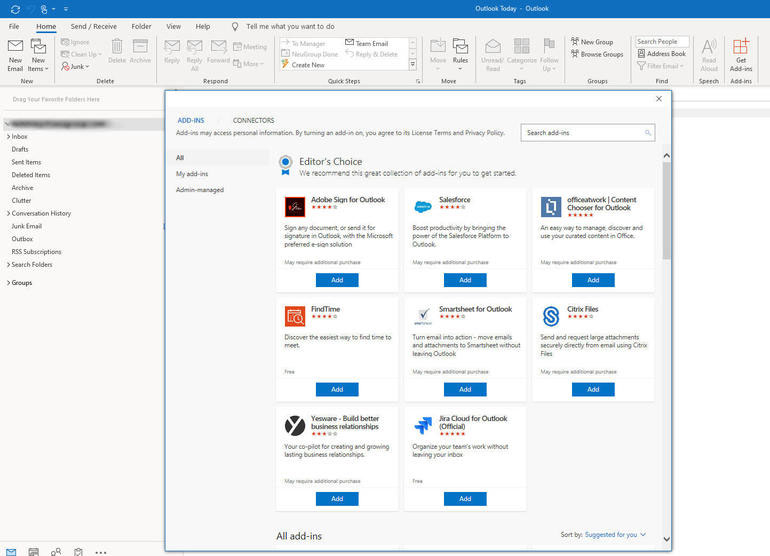Add the officeatwork Content Chooser add-in

pos(593,280)
